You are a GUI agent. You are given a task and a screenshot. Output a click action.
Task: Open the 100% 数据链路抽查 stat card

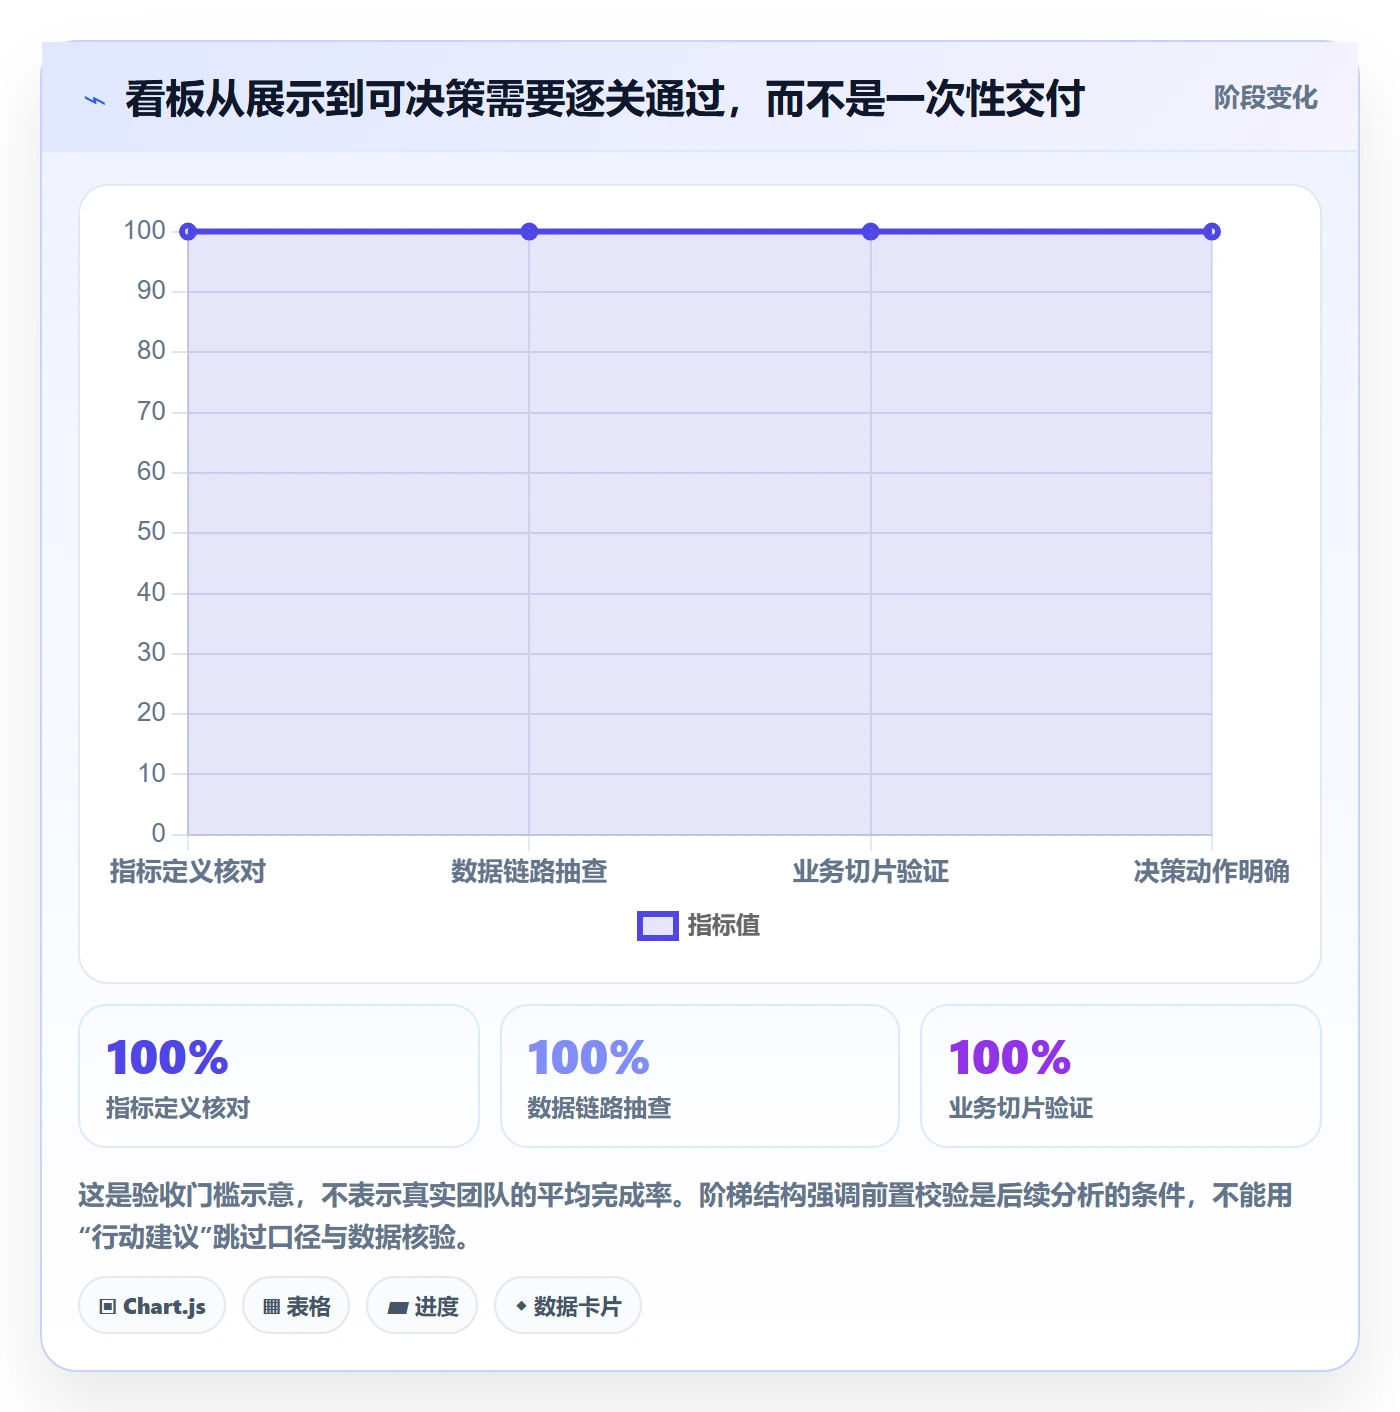pyautogui.click(x=700, y=1076)
